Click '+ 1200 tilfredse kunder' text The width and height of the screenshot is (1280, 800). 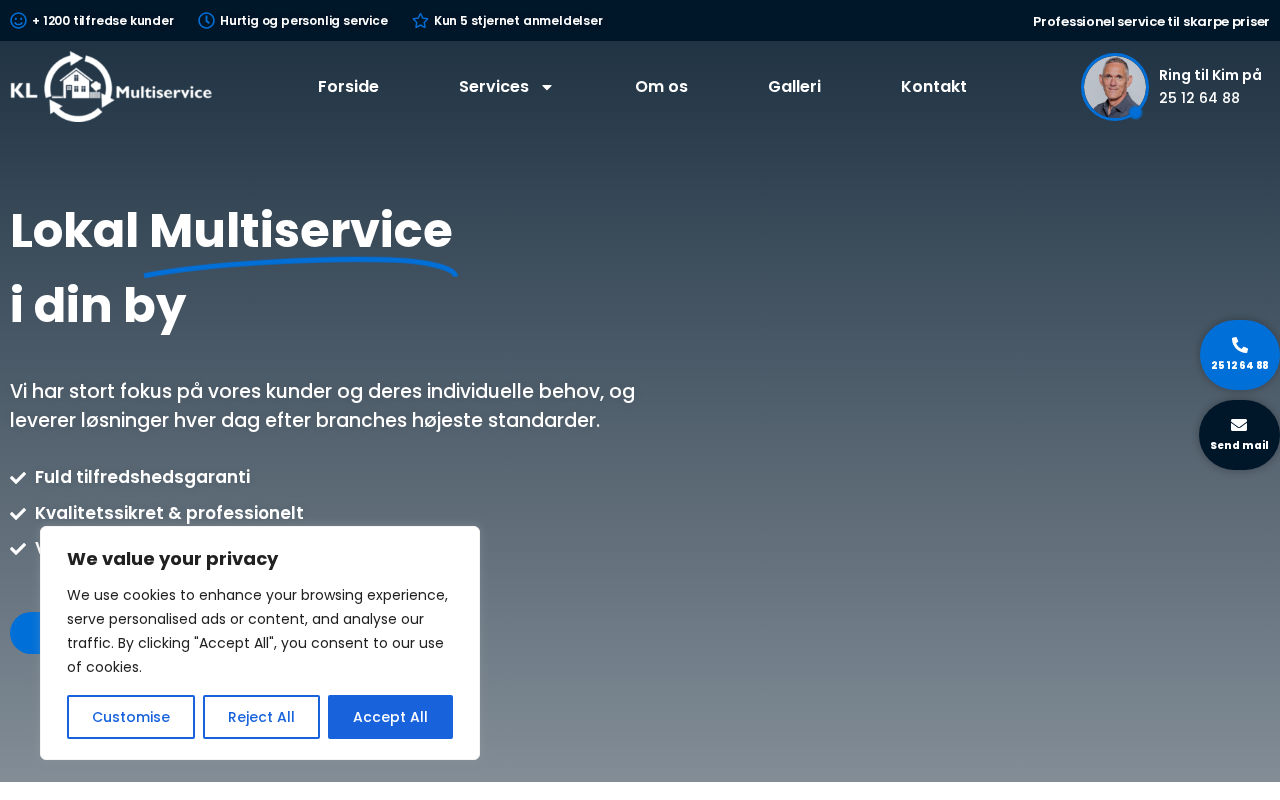pos(103,21)
